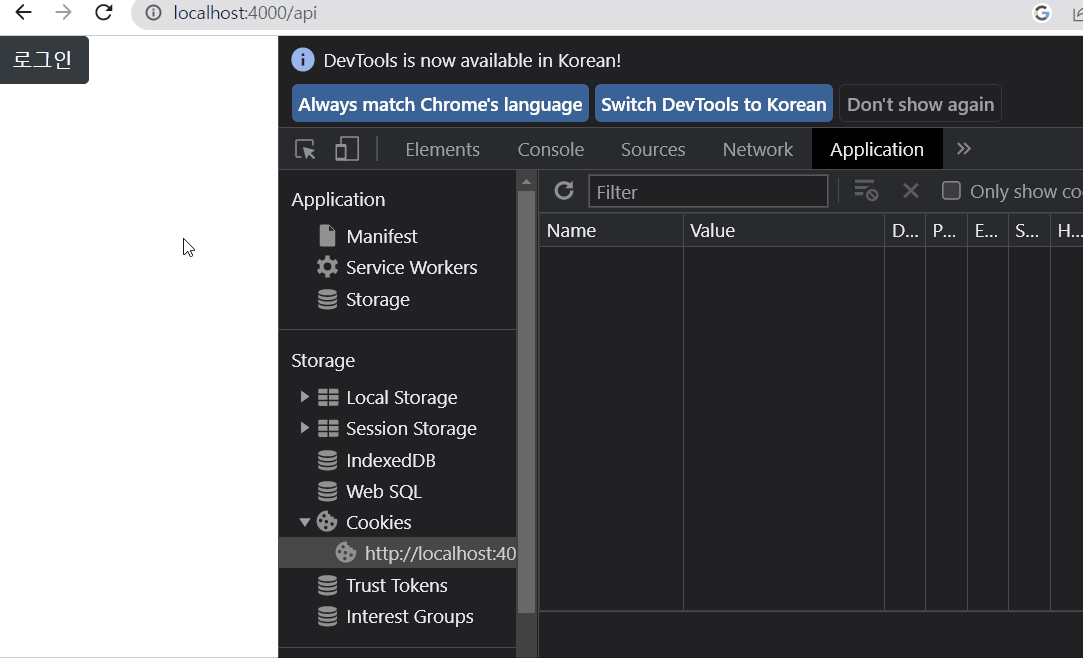
Task: Select the Application tab
Action: pos(876,149)
